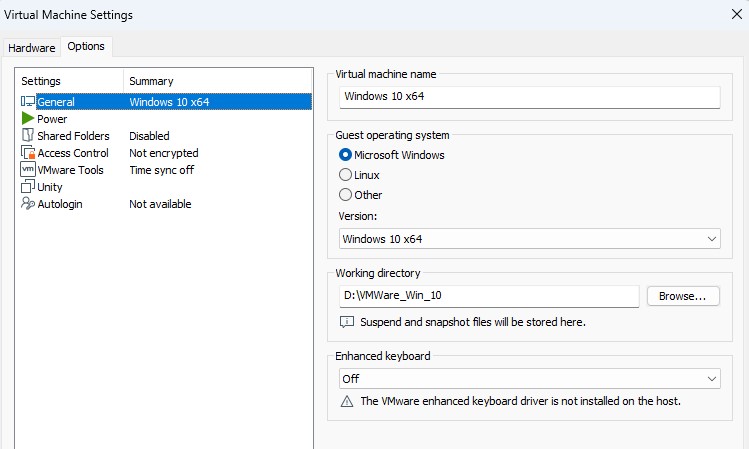Viewport: 749px width, 449px height.
Task: Click the Unity window icon
Action: pos(27,187)
